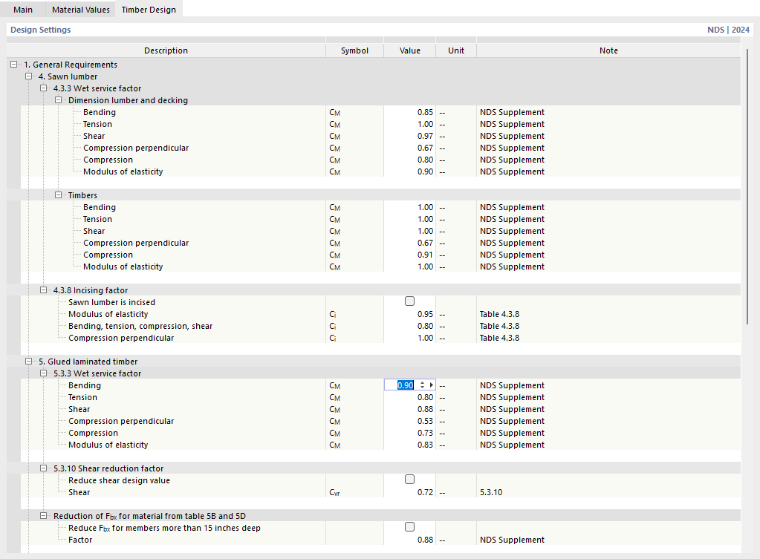Collapse the 4. Sawn lumber node
760x559 pixels.
29,77
